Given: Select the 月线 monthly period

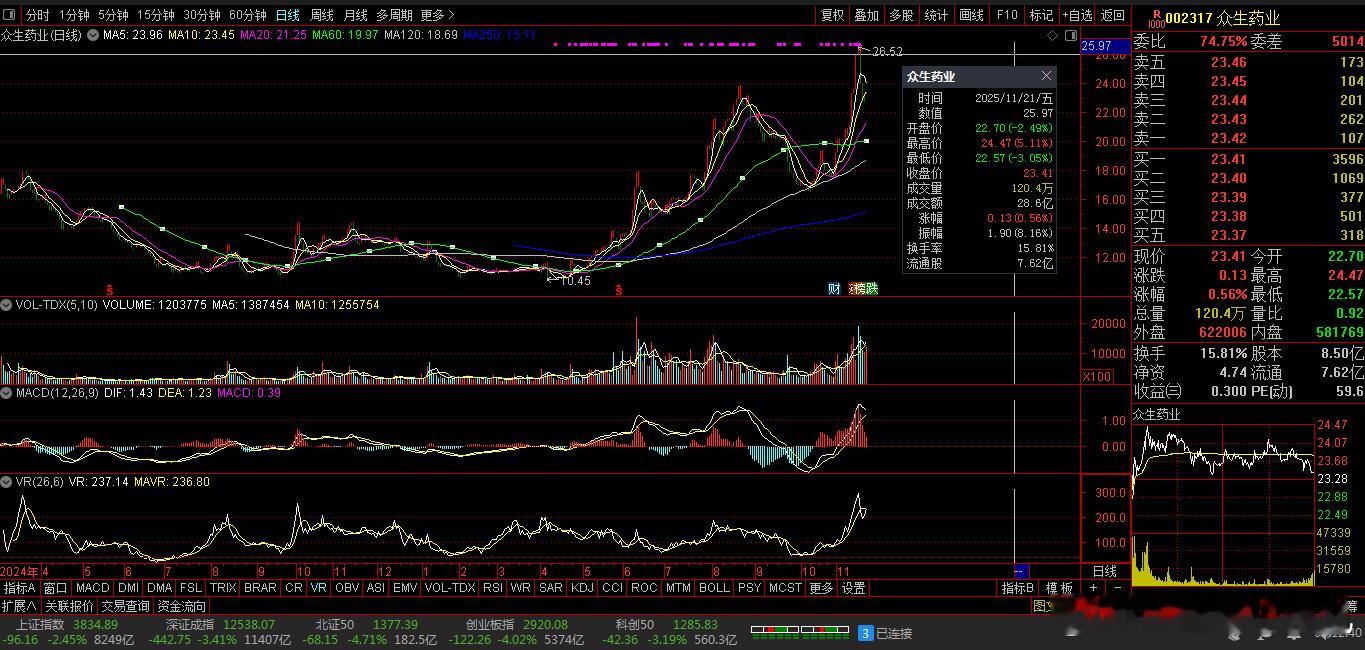Looking at the screenshot, I should 355,15.
